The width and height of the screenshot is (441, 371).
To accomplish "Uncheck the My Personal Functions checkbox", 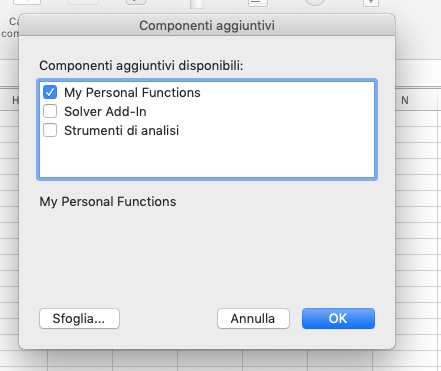I will tap(50, 92).
